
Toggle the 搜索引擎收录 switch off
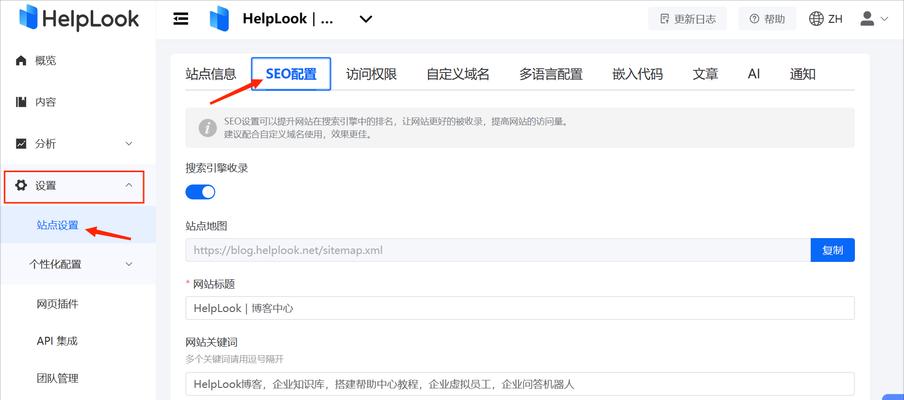tap(200, 192)
